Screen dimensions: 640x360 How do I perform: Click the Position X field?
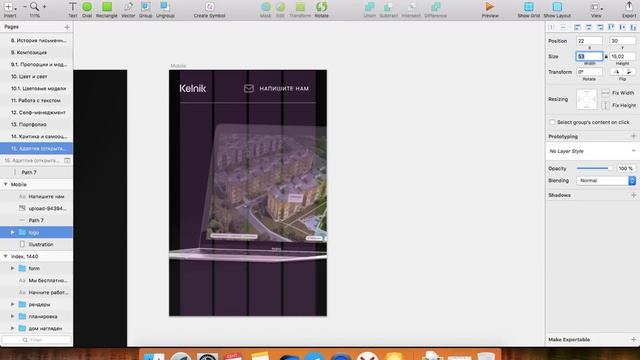(589, 41)
